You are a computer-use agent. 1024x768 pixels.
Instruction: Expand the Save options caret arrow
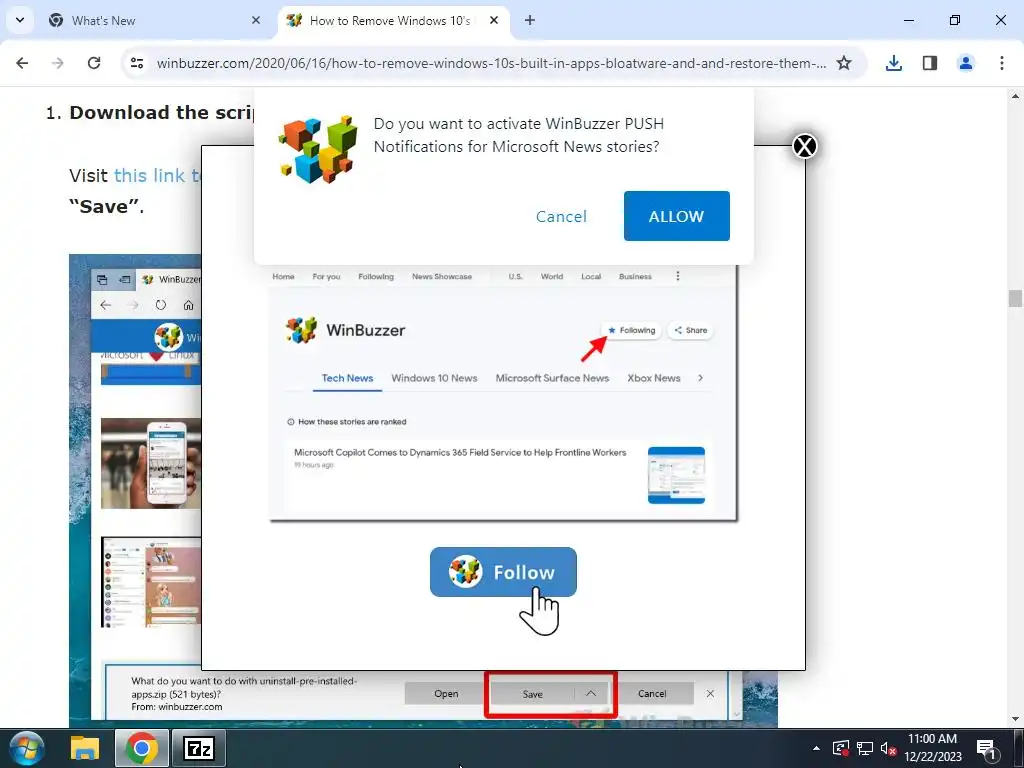(x=591, y=694)
